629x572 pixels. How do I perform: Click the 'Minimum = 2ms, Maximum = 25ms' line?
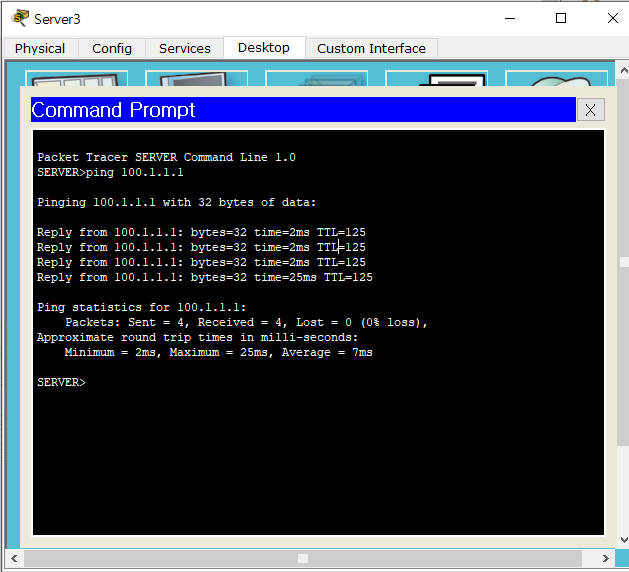pyautogui.click(x=219, y=352)
